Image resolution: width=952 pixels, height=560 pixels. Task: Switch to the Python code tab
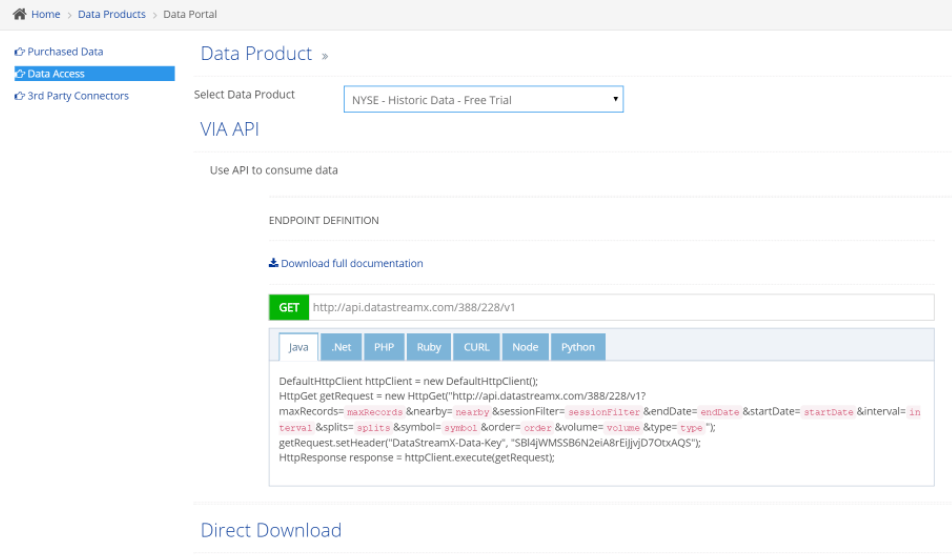pyautogui.click(x=578, y=347)
